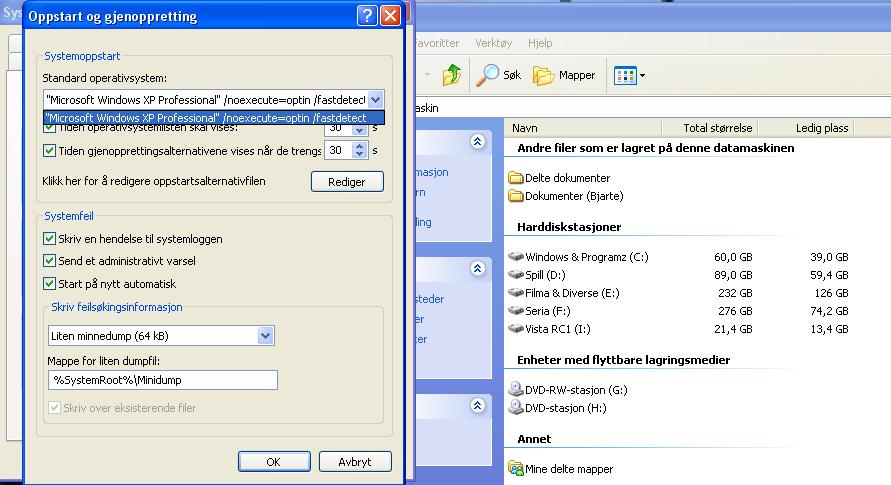Click the 59,4 GB free space for Spill
This screenshot has width=891, height=485.
829,275
